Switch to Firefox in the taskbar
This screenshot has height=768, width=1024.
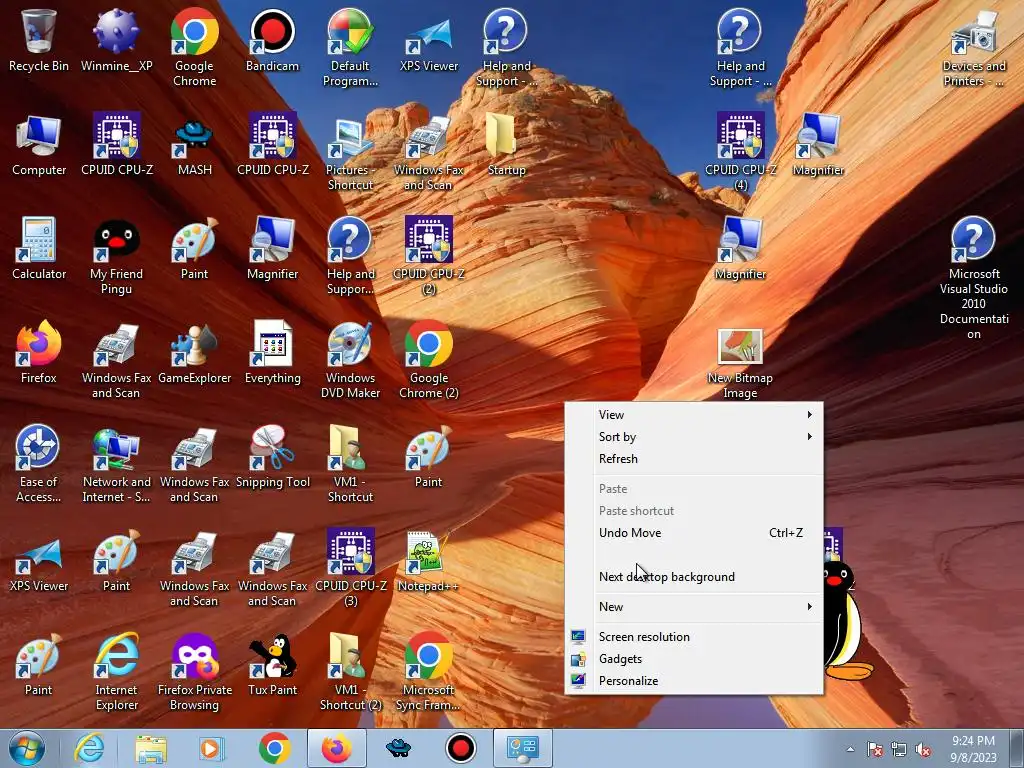[x=337, y=748]
